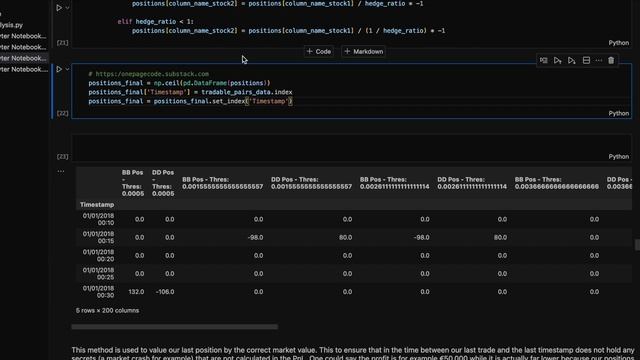
Task: Click timestamp 01/01/2018 00:20 row label
Action: click(x=98, y=256)
